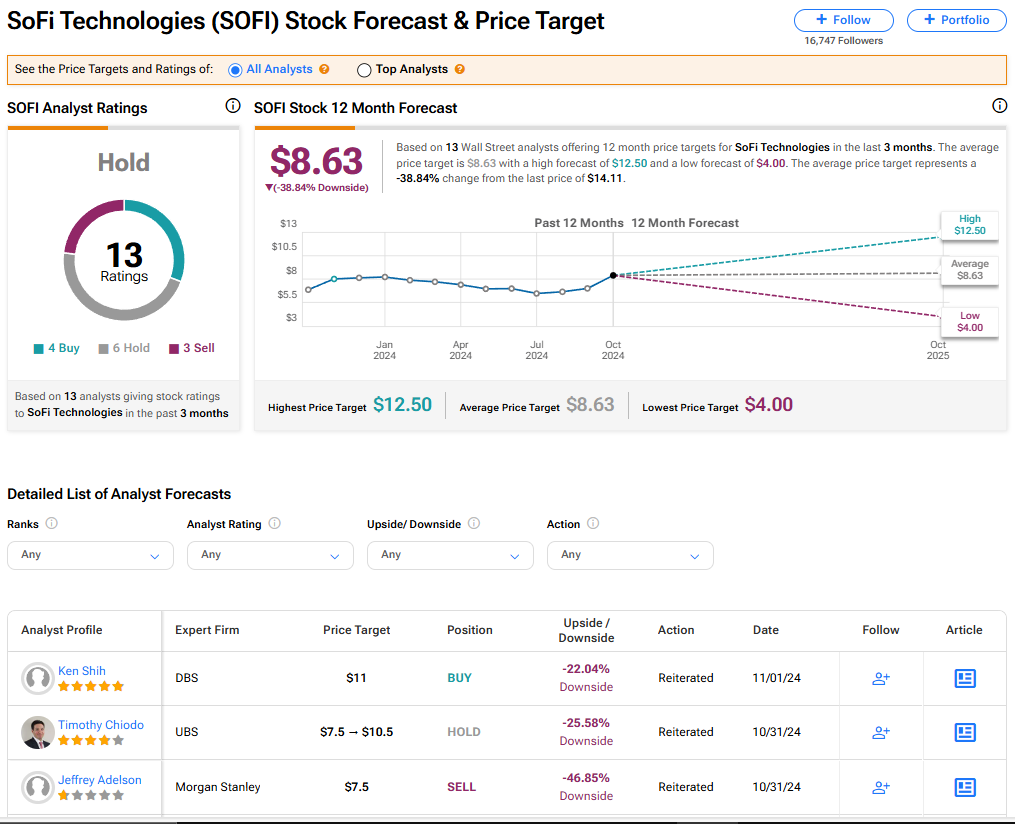Click the help icon next to Top Analysts

(x=460, y=69)
